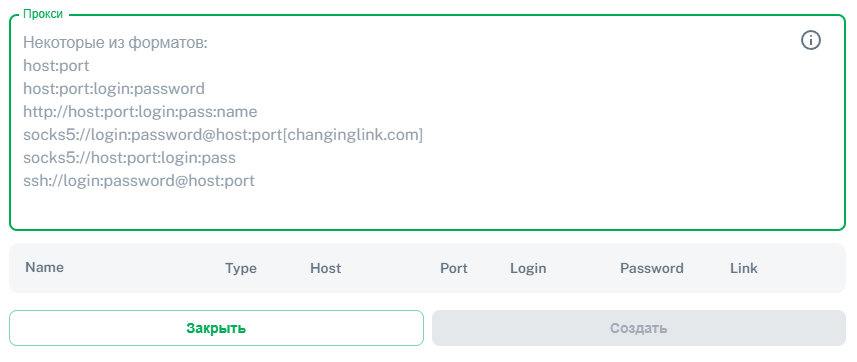
Task: Click the greyed-out Создать button
Action: click(x=639, y=328)
